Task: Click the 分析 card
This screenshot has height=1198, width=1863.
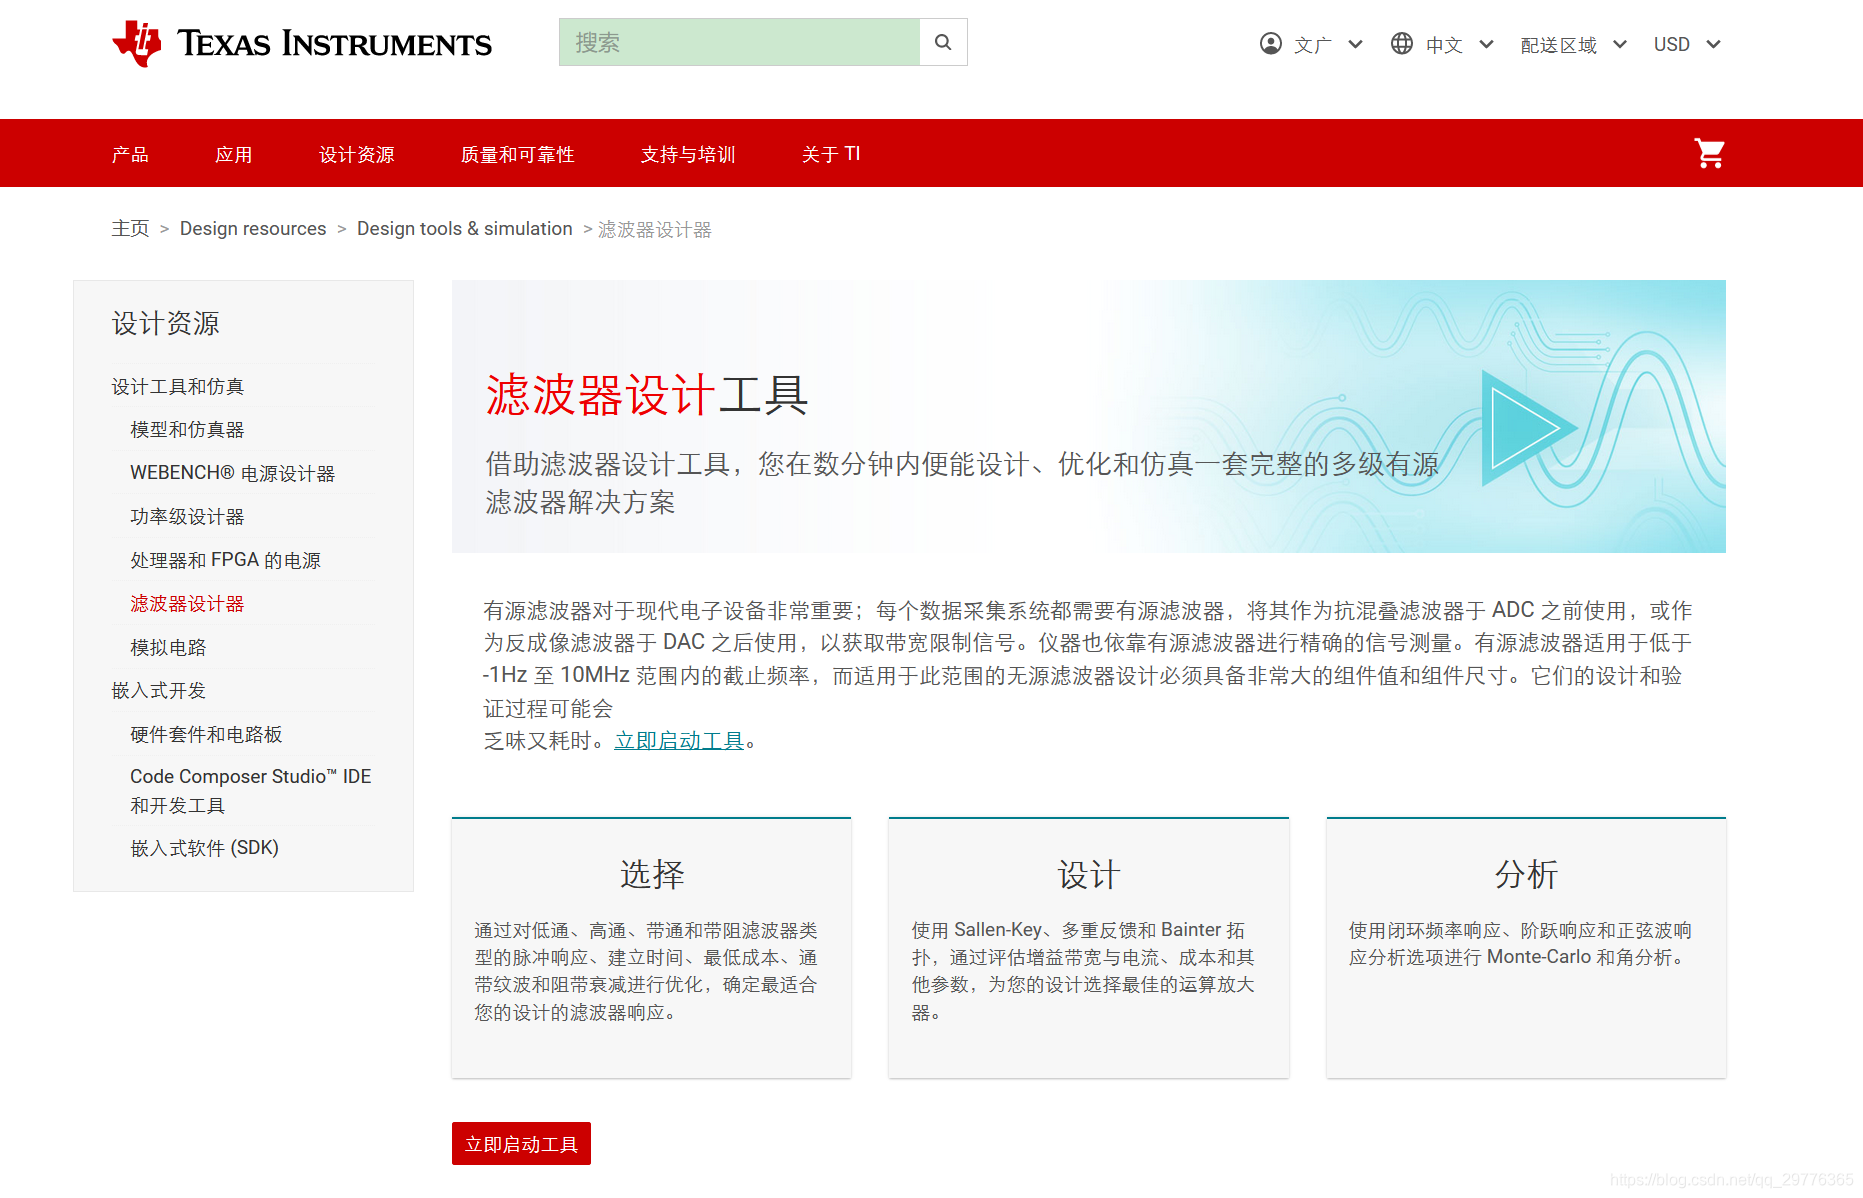Action: tap(1526, 948)
